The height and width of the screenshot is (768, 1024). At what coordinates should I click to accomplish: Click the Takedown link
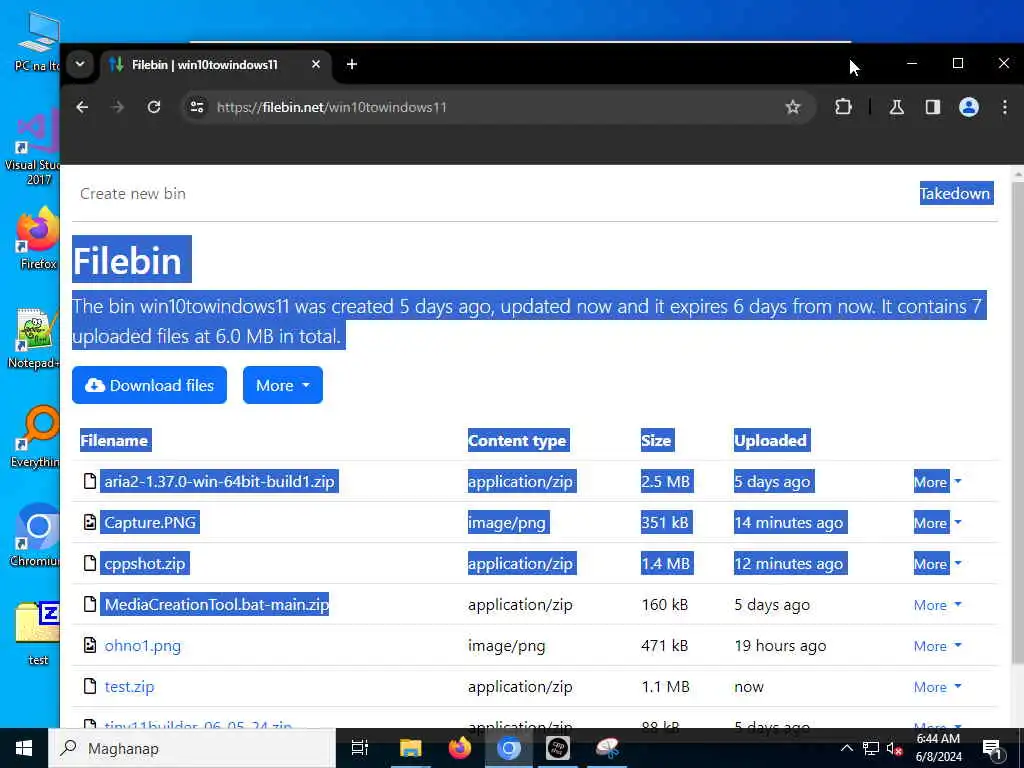[956, 193]
